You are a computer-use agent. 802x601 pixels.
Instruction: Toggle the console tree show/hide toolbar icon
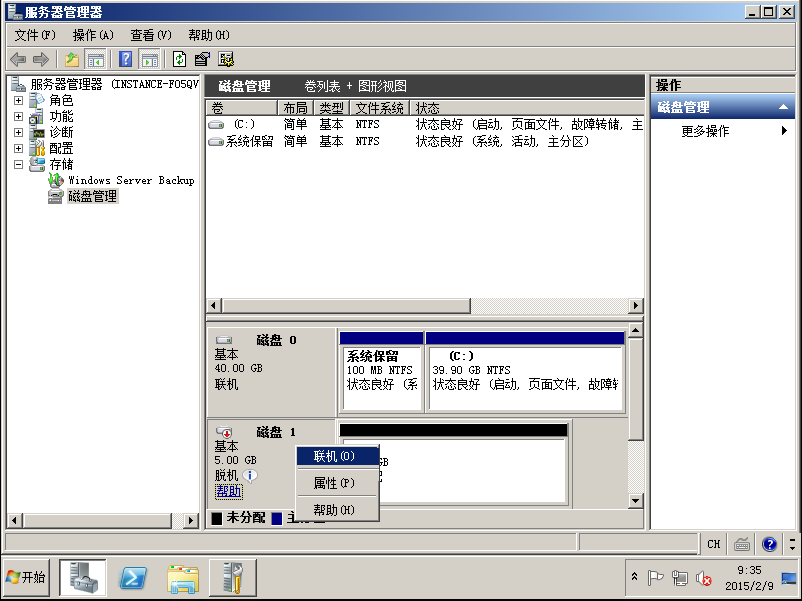96,59
